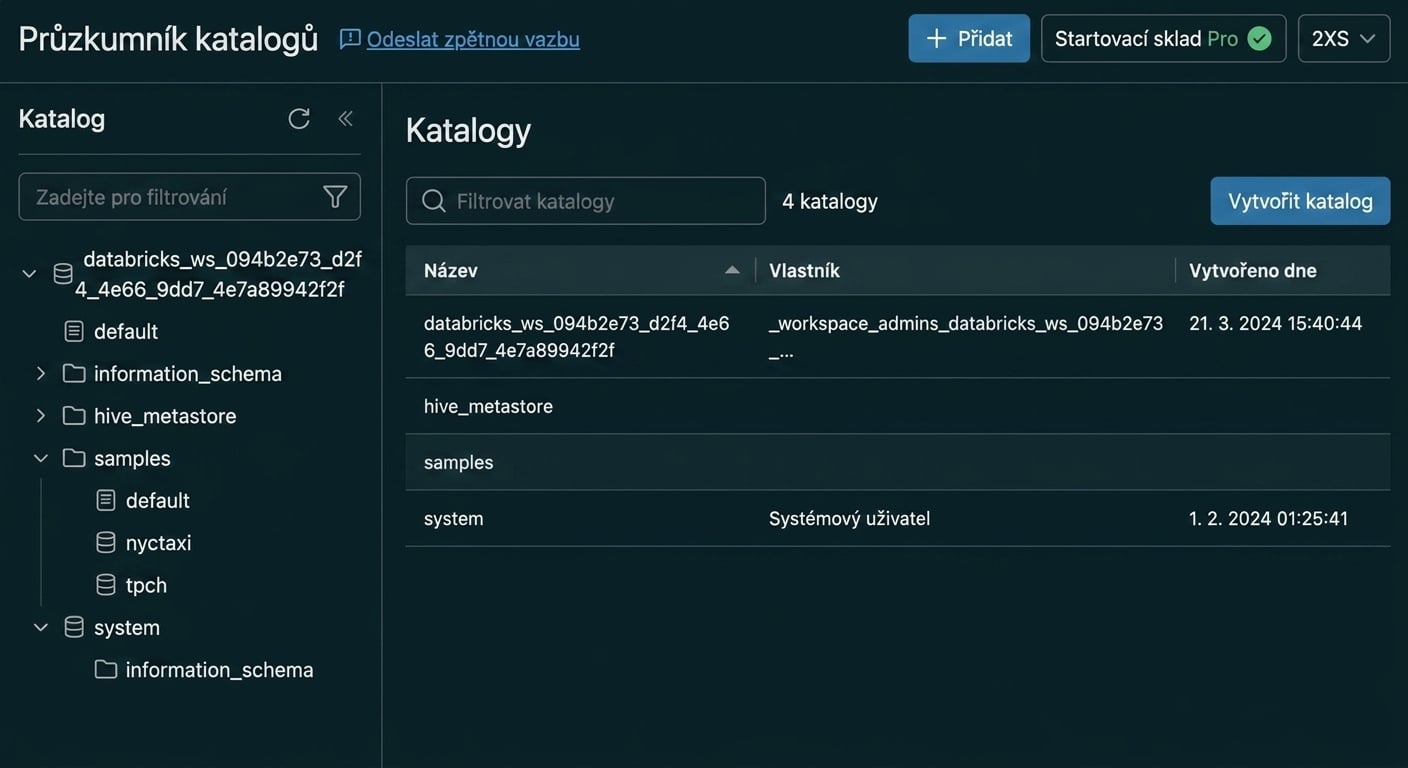Select tpch schema in tree

click(146, 585)
